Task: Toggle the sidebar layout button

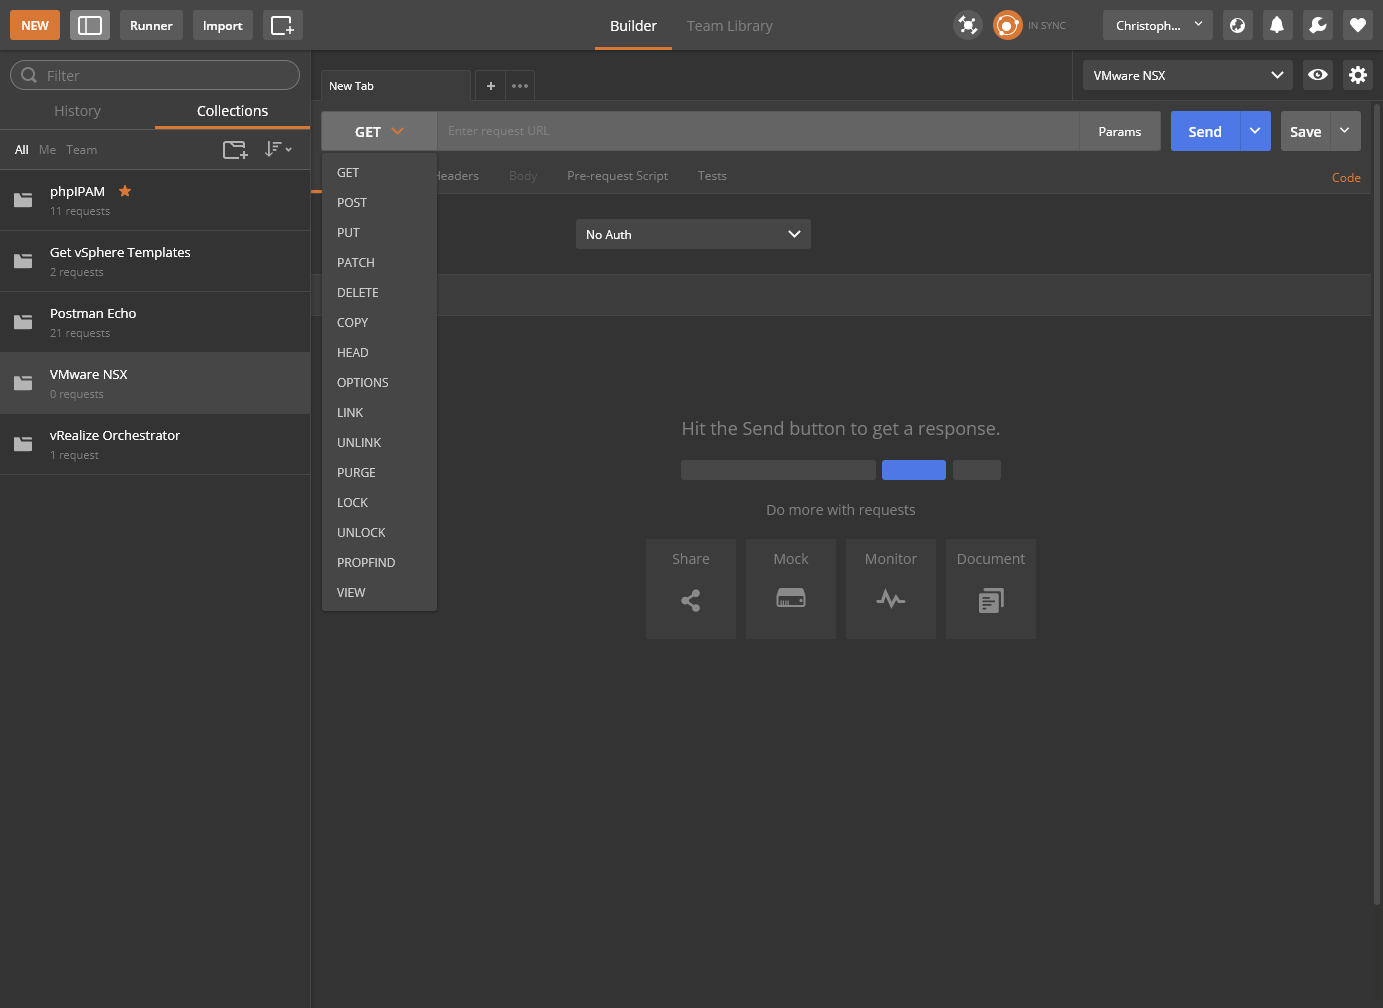Action: tap(90, 25)
